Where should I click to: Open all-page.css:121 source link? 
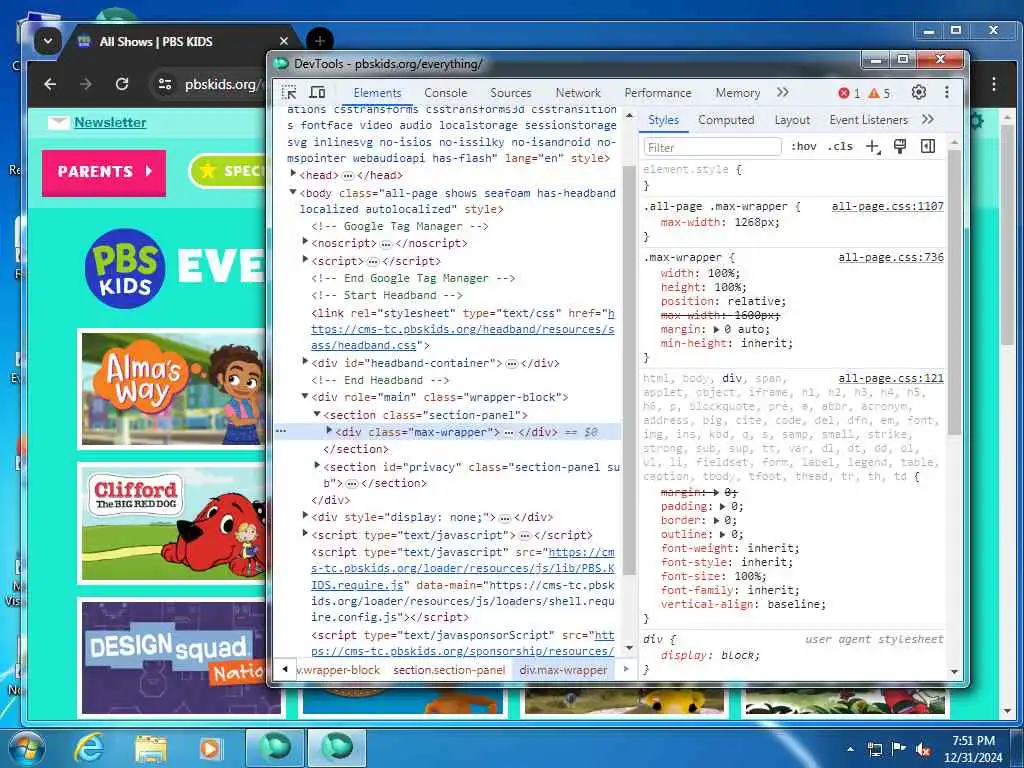click(891, 378)
